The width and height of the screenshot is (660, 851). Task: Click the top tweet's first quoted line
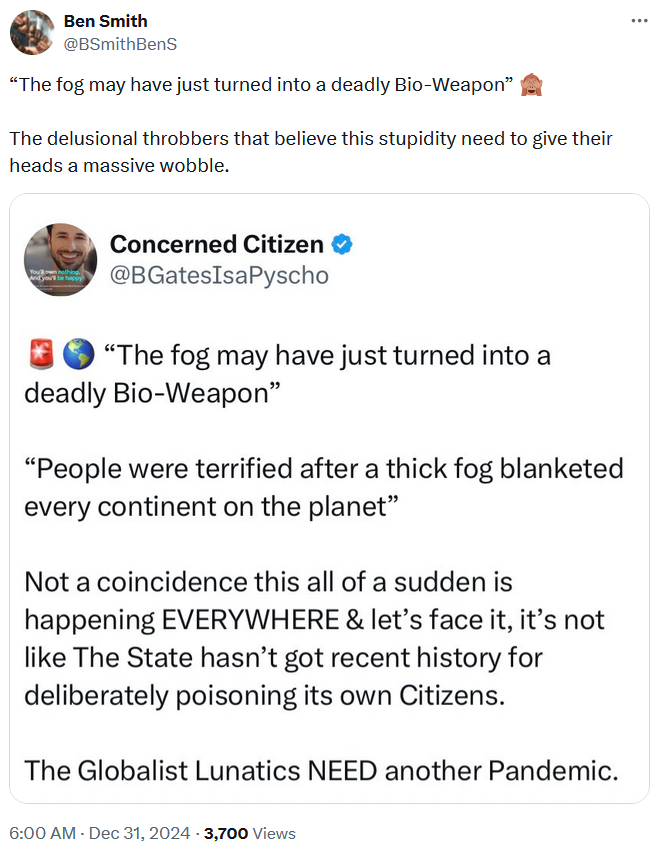point(261,85)
